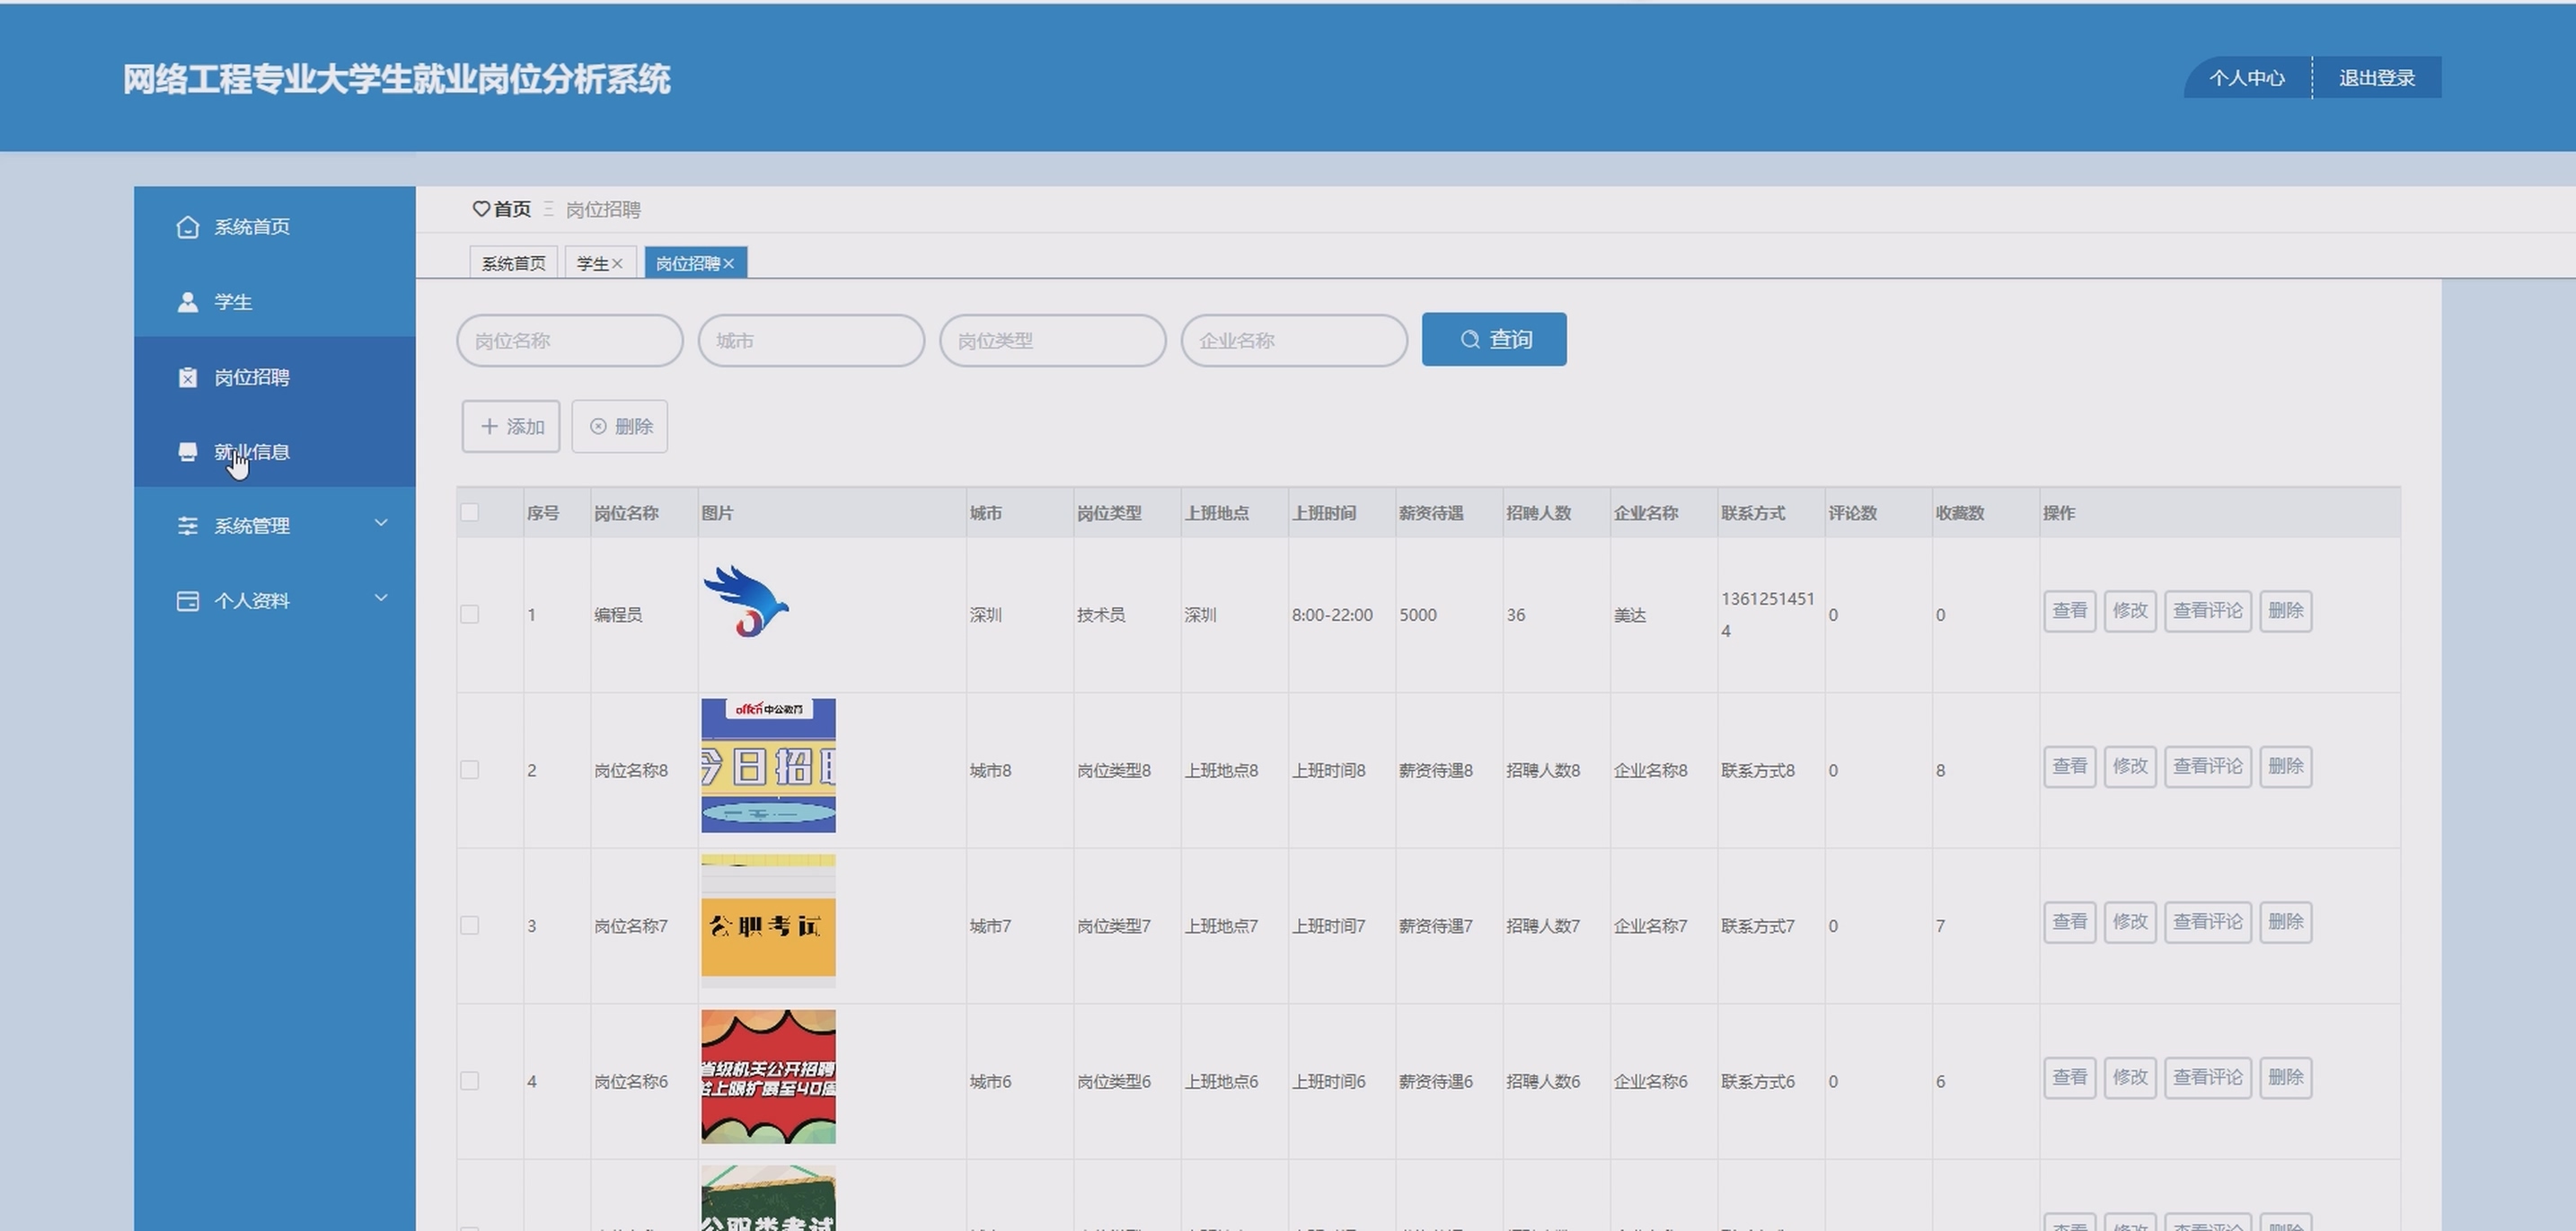The image size is (2576, 1231).
Task: Close the 岗位招聘 tab with its X
Action: click(729, 264)
